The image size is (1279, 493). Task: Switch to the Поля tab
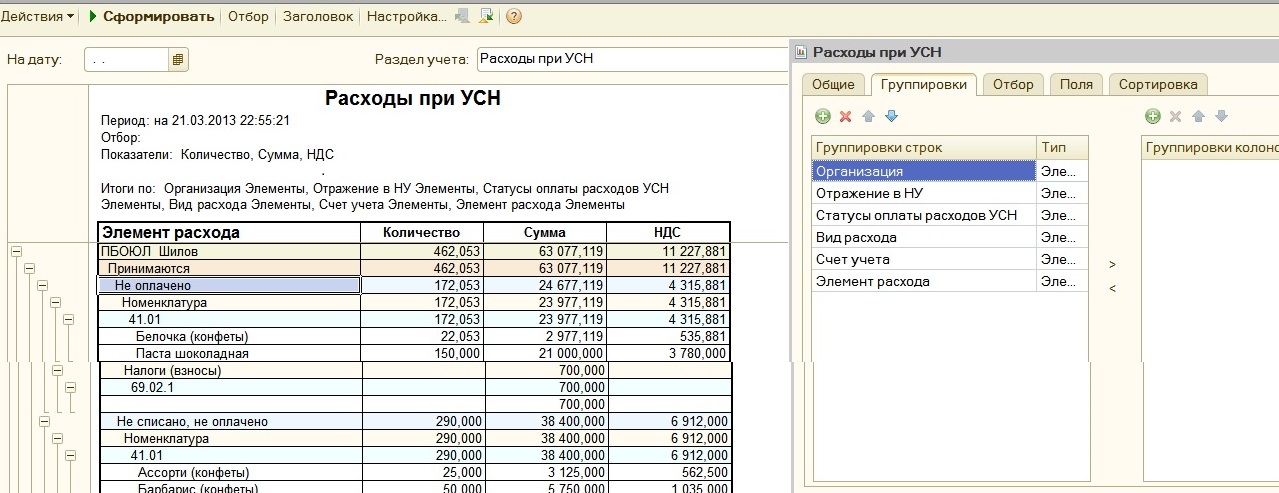click(1076, 84)
